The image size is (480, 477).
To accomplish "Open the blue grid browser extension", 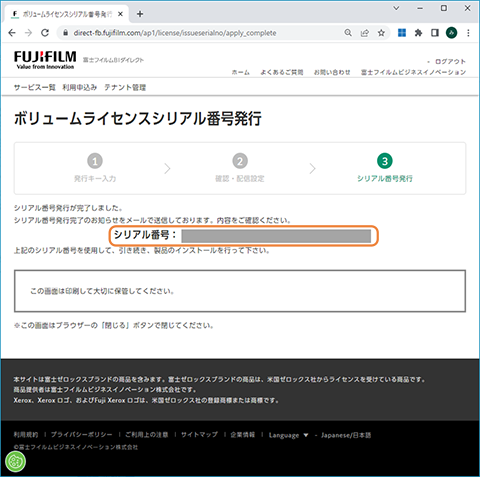I will coord(402,33).
